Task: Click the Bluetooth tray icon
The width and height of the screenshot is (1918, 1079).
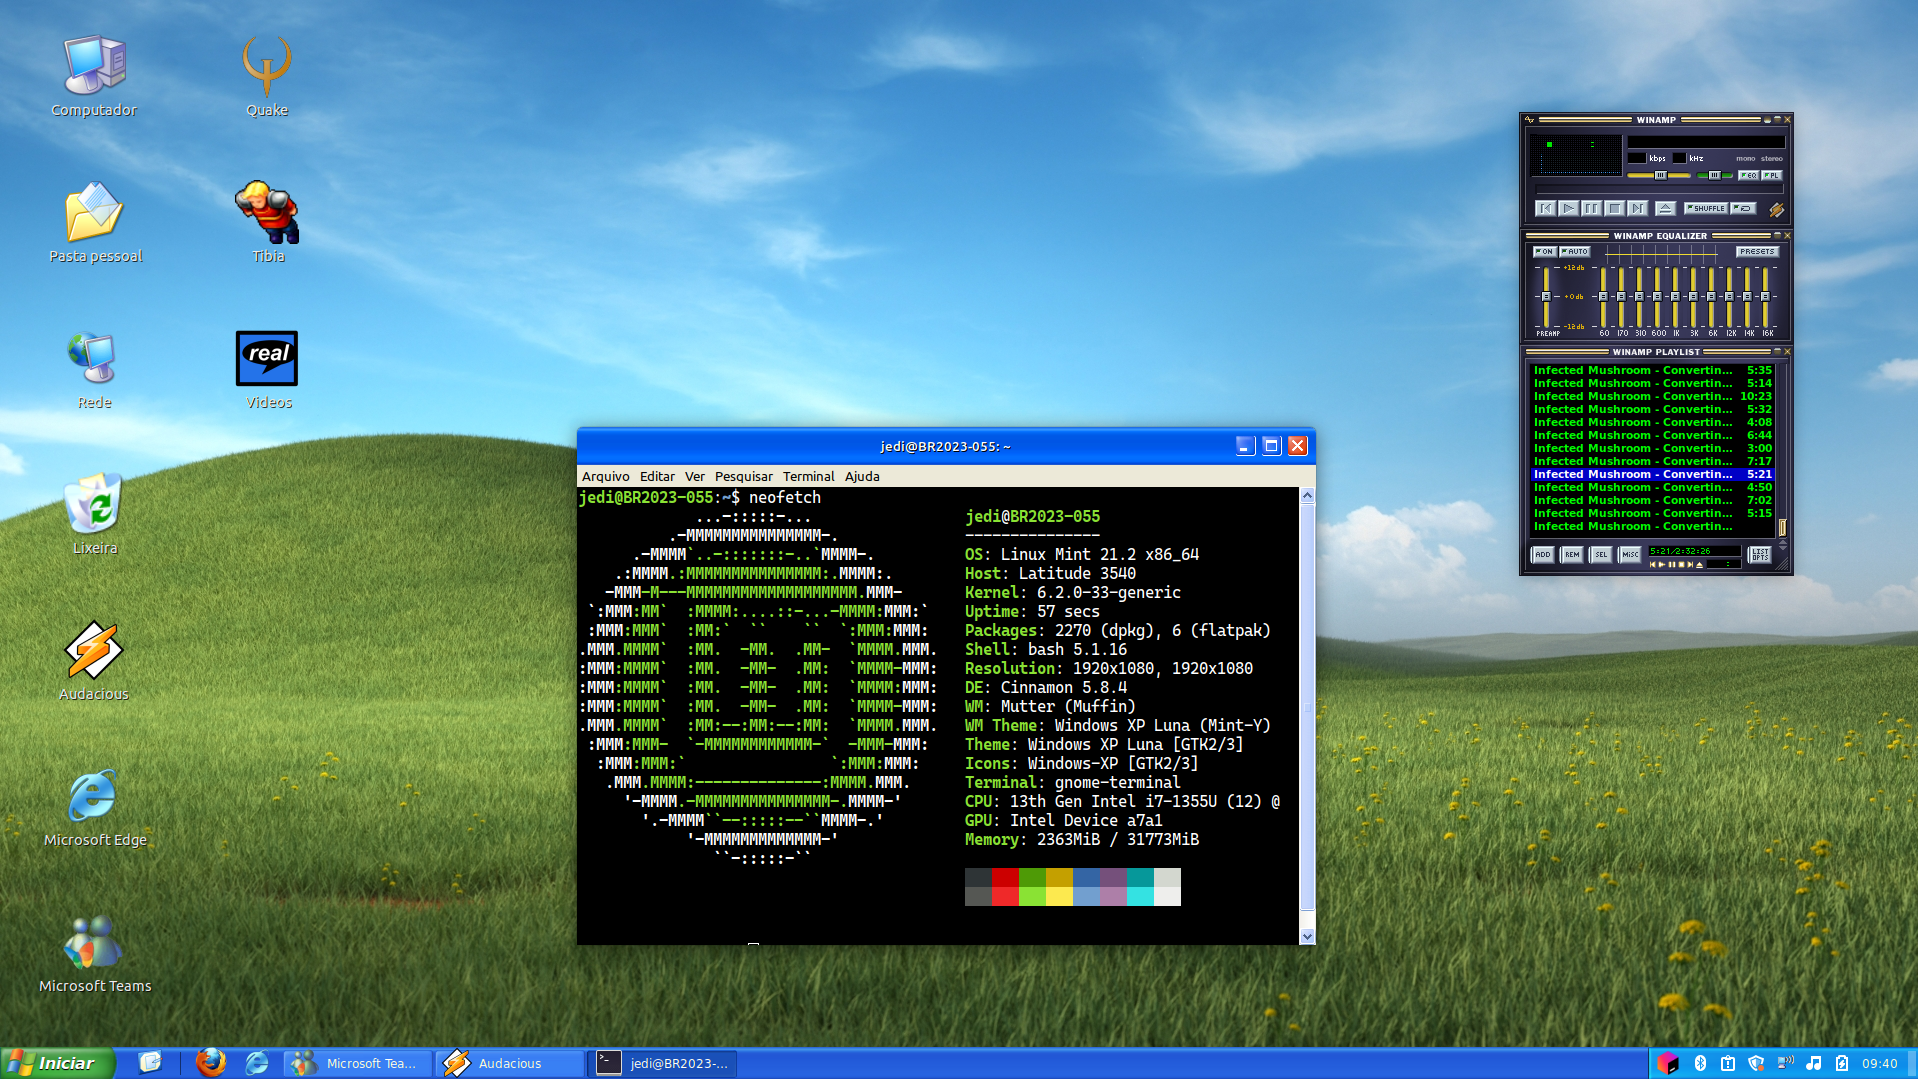Action: pyautogui.click(x=1700, y=1064)
